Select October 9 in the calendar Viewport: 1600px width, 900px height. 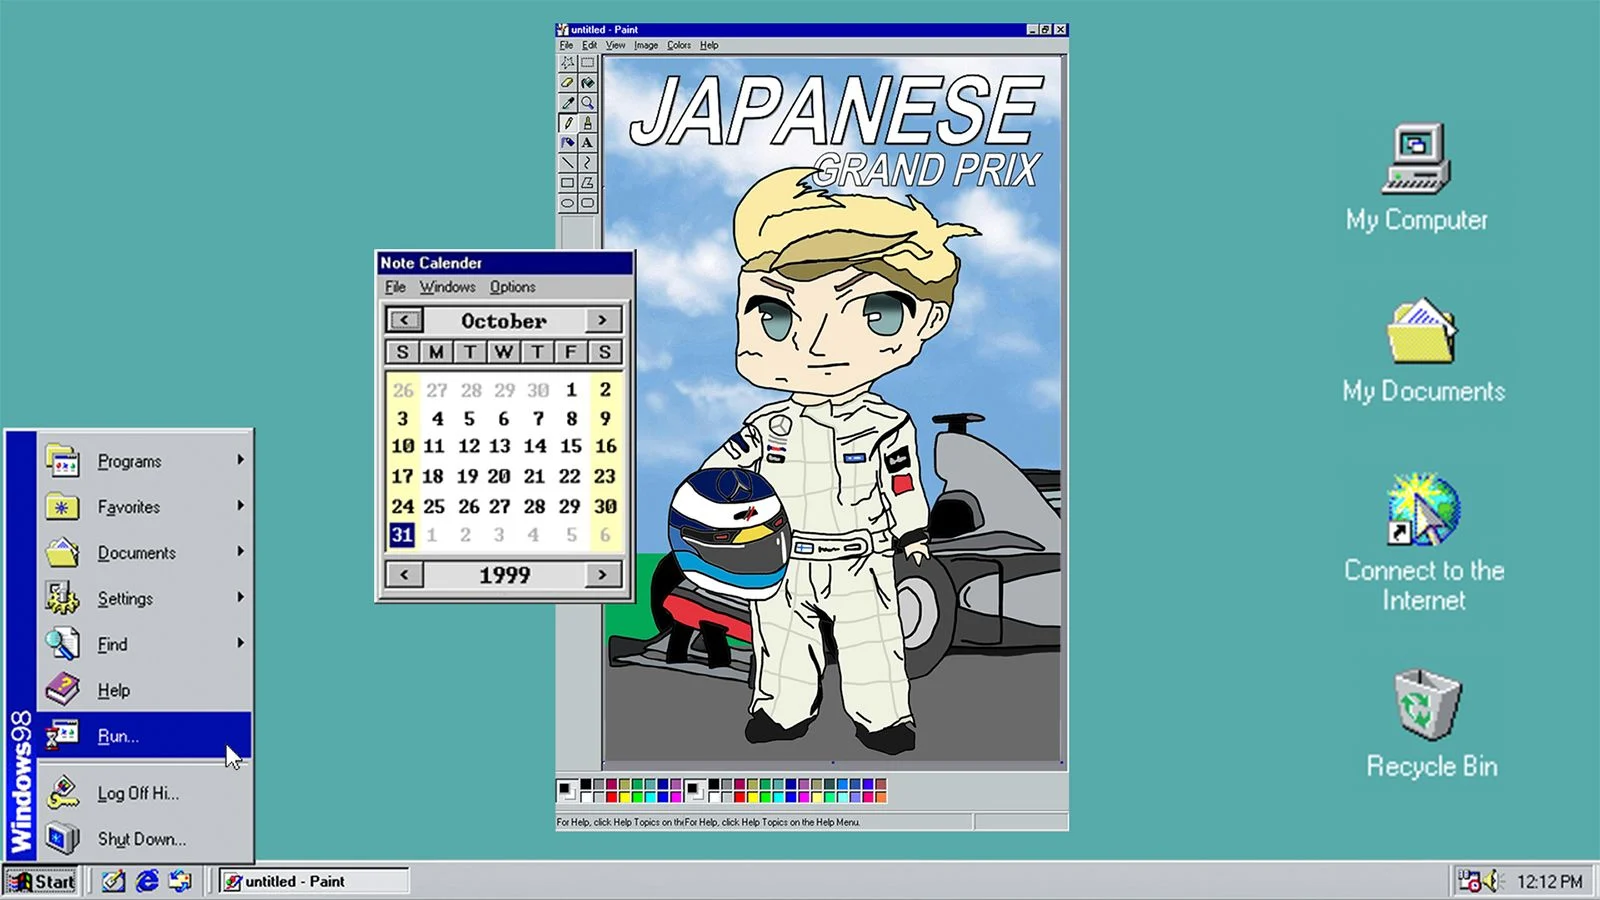[605, 418]
